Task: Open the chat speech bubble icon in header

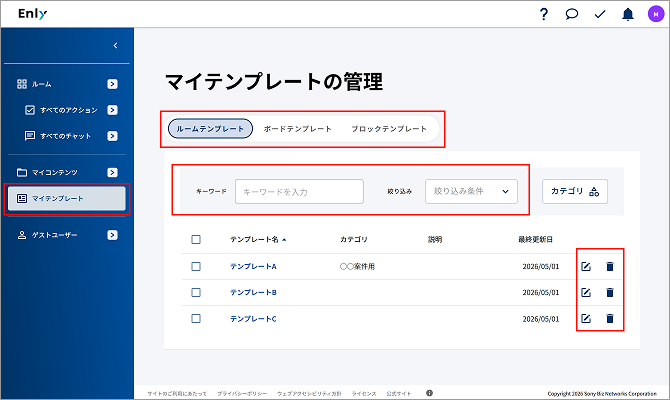Action: pyautogui.click(x=571, y=14)
